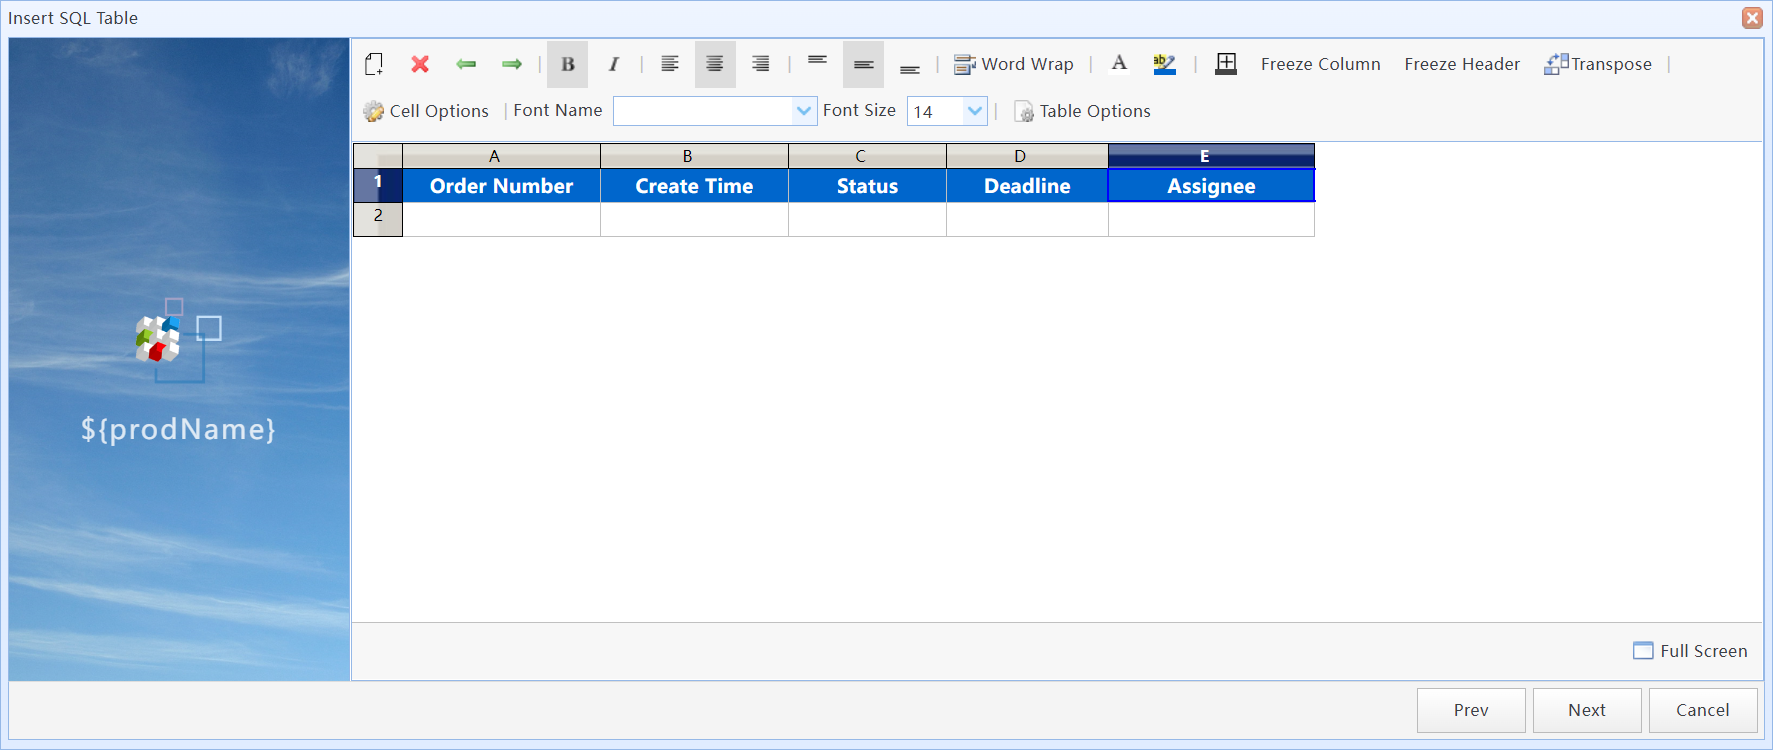
Task: Cancel the Insert SQL Table wizard
Action: [x=1703, y=710]
